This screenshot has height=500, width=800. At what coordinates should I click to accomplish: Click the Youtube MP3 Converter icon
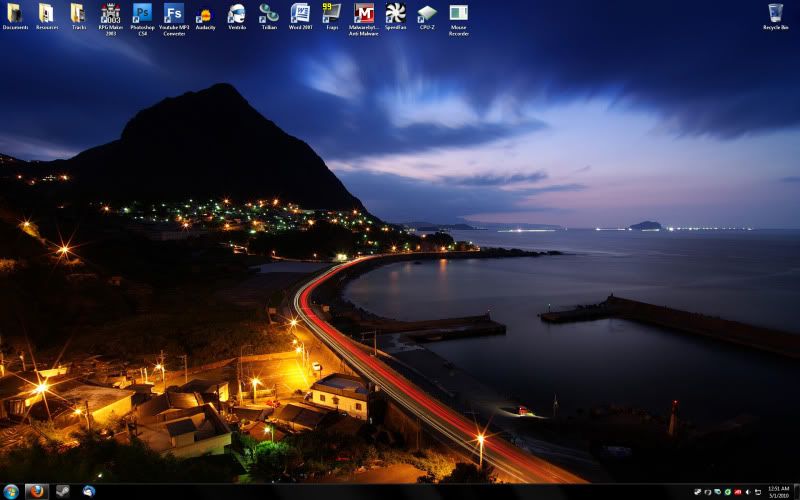pos(174,14)
